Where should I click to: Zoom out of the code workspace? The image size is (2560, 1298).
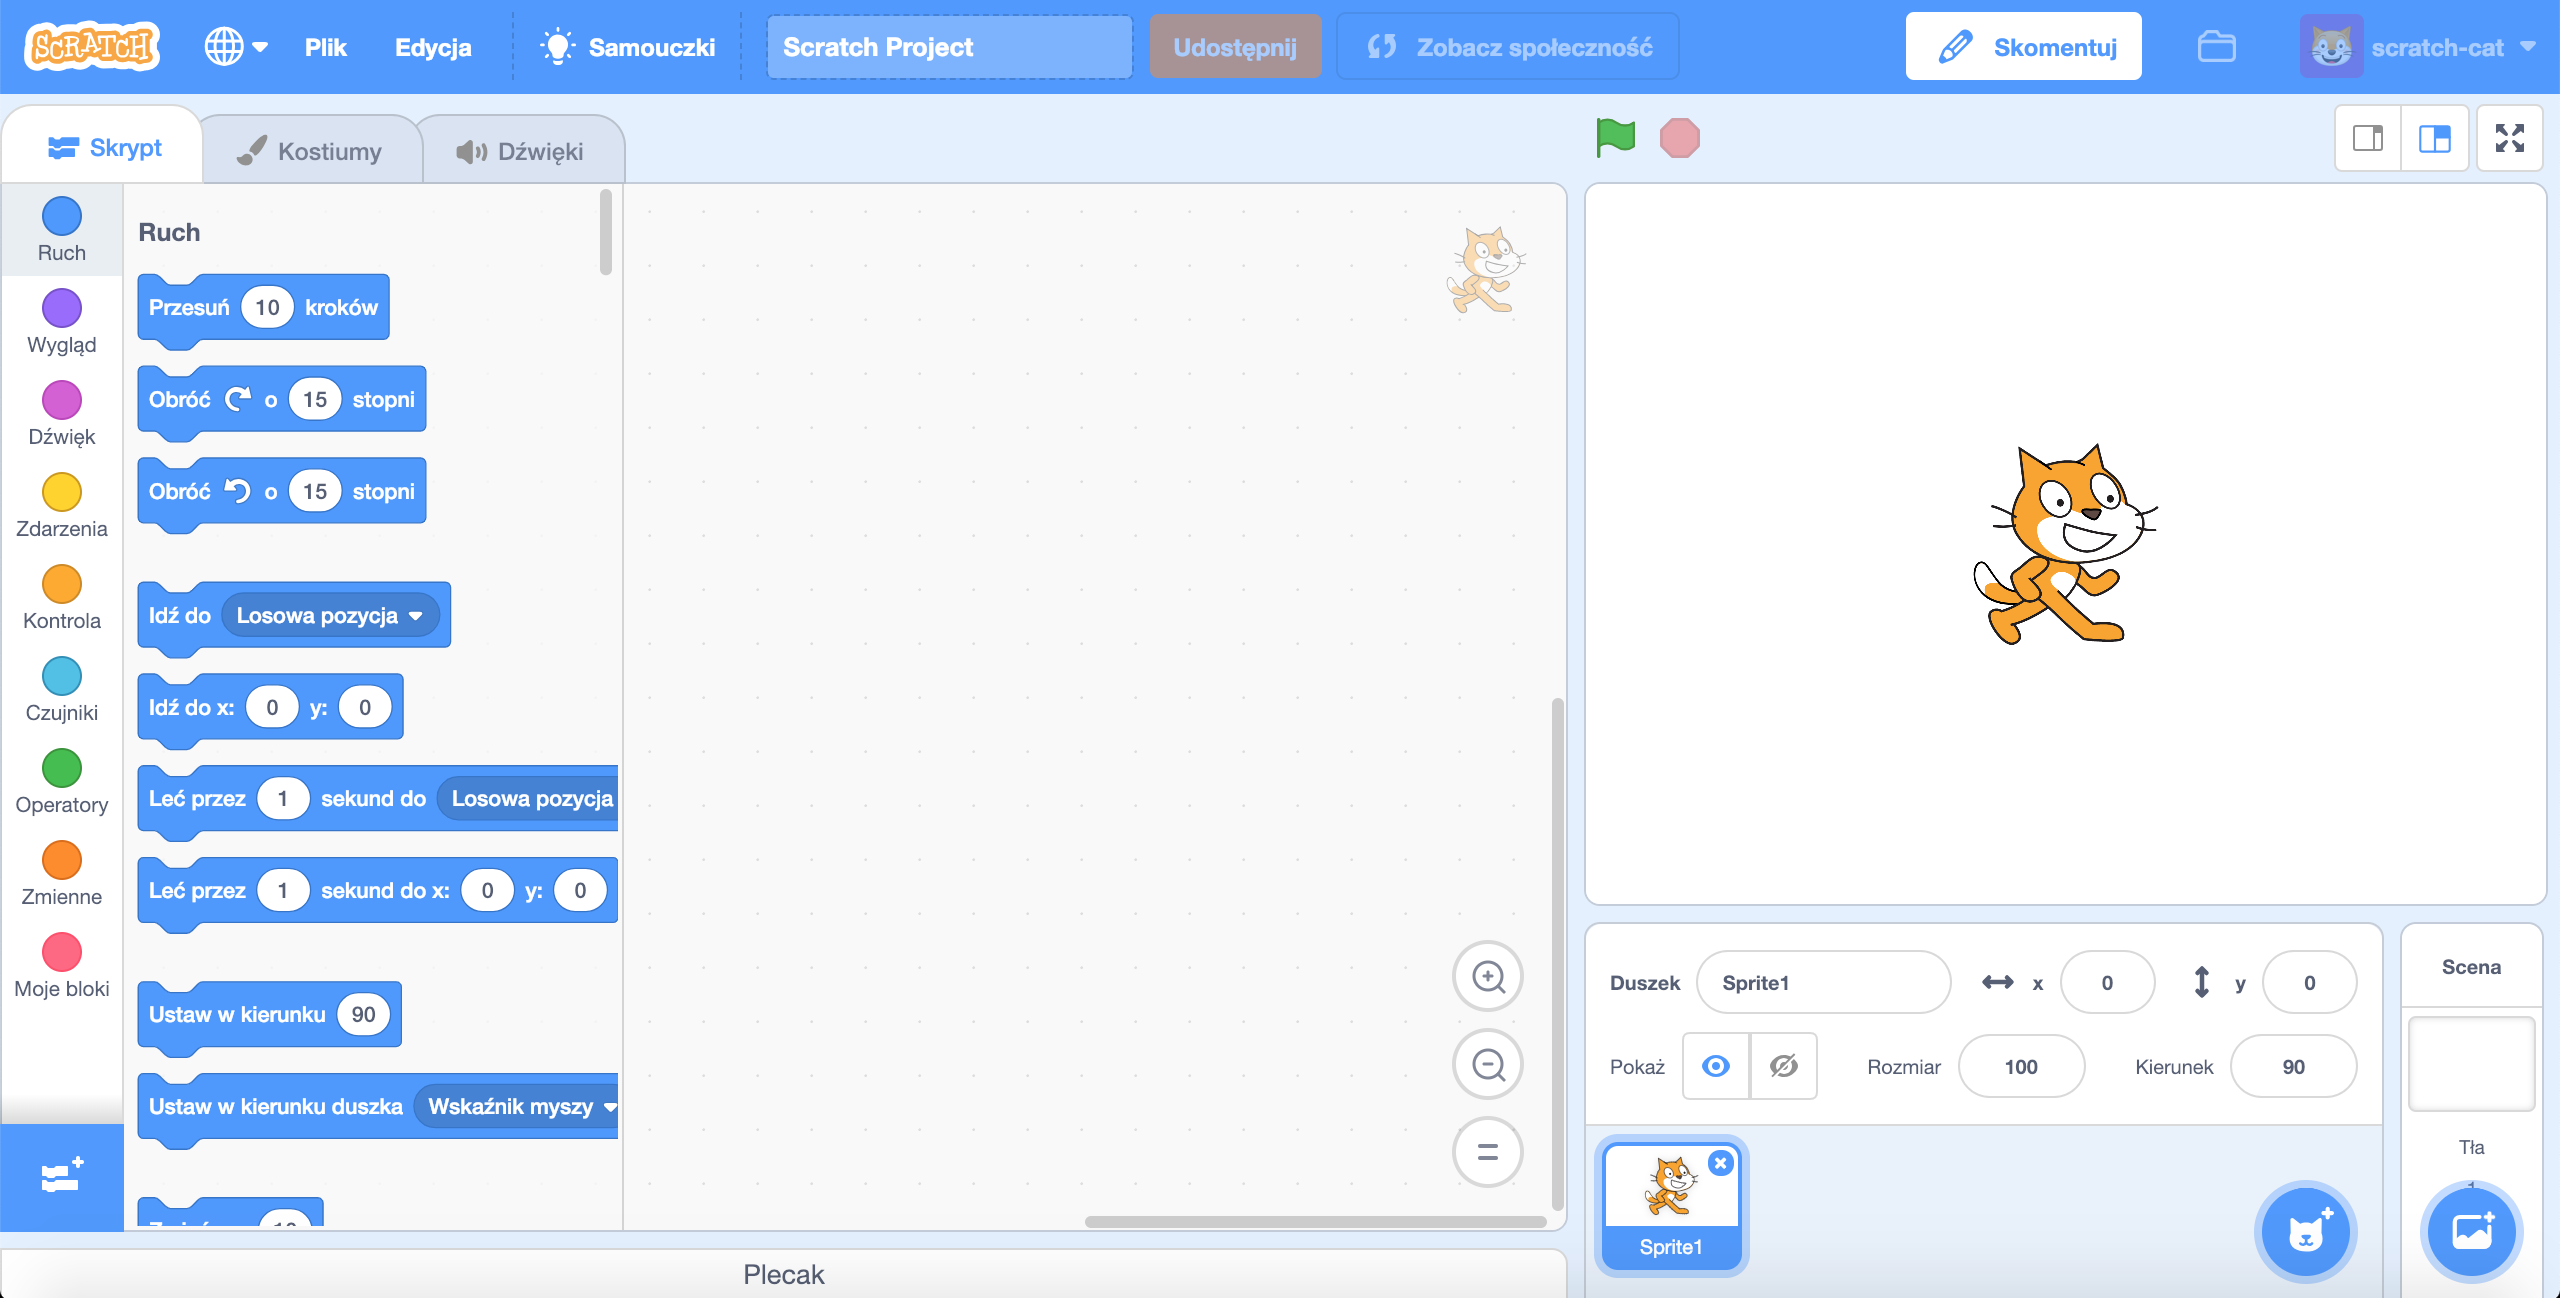1487,1064
